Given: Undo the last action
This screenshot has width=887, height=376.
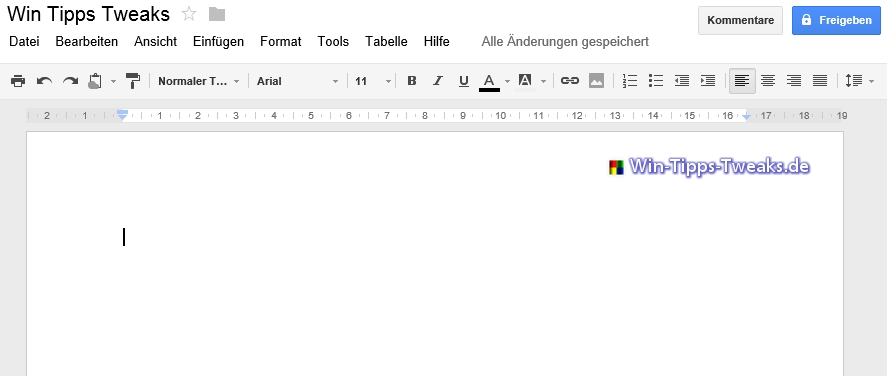Looking at the screenshot, I should click(44, 81).
